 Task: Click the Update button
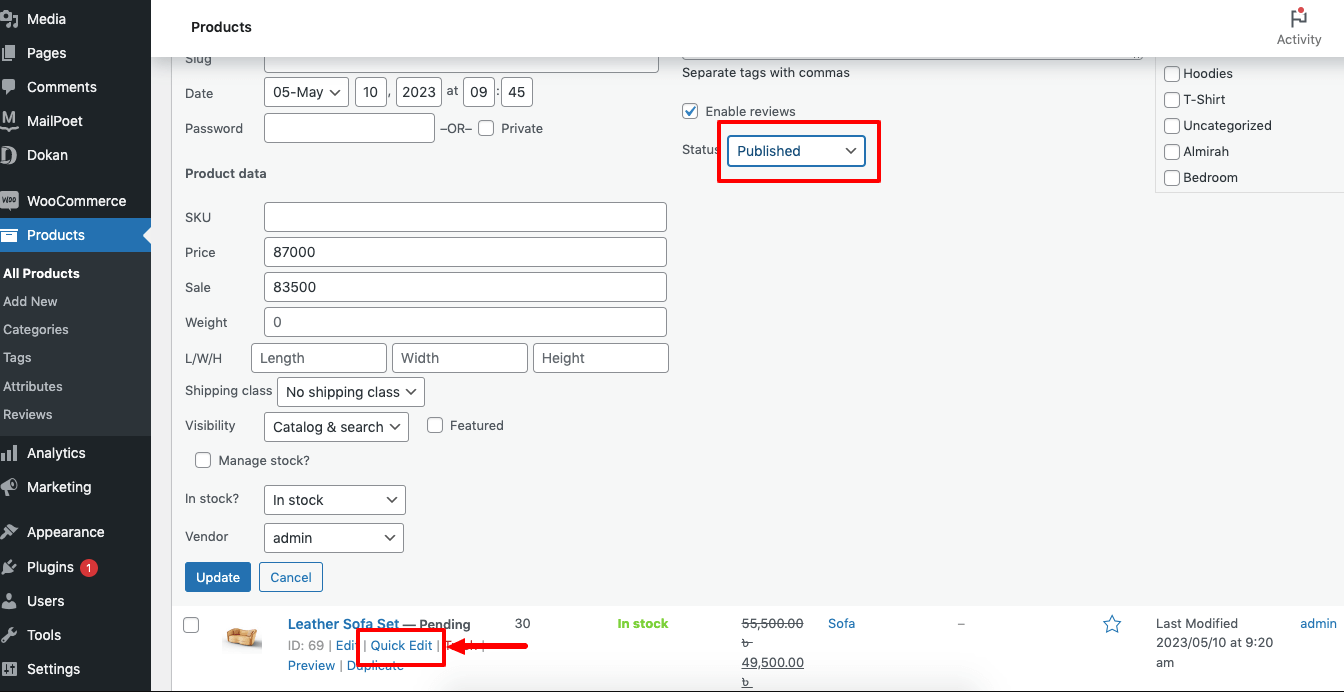tap(217, 577)
